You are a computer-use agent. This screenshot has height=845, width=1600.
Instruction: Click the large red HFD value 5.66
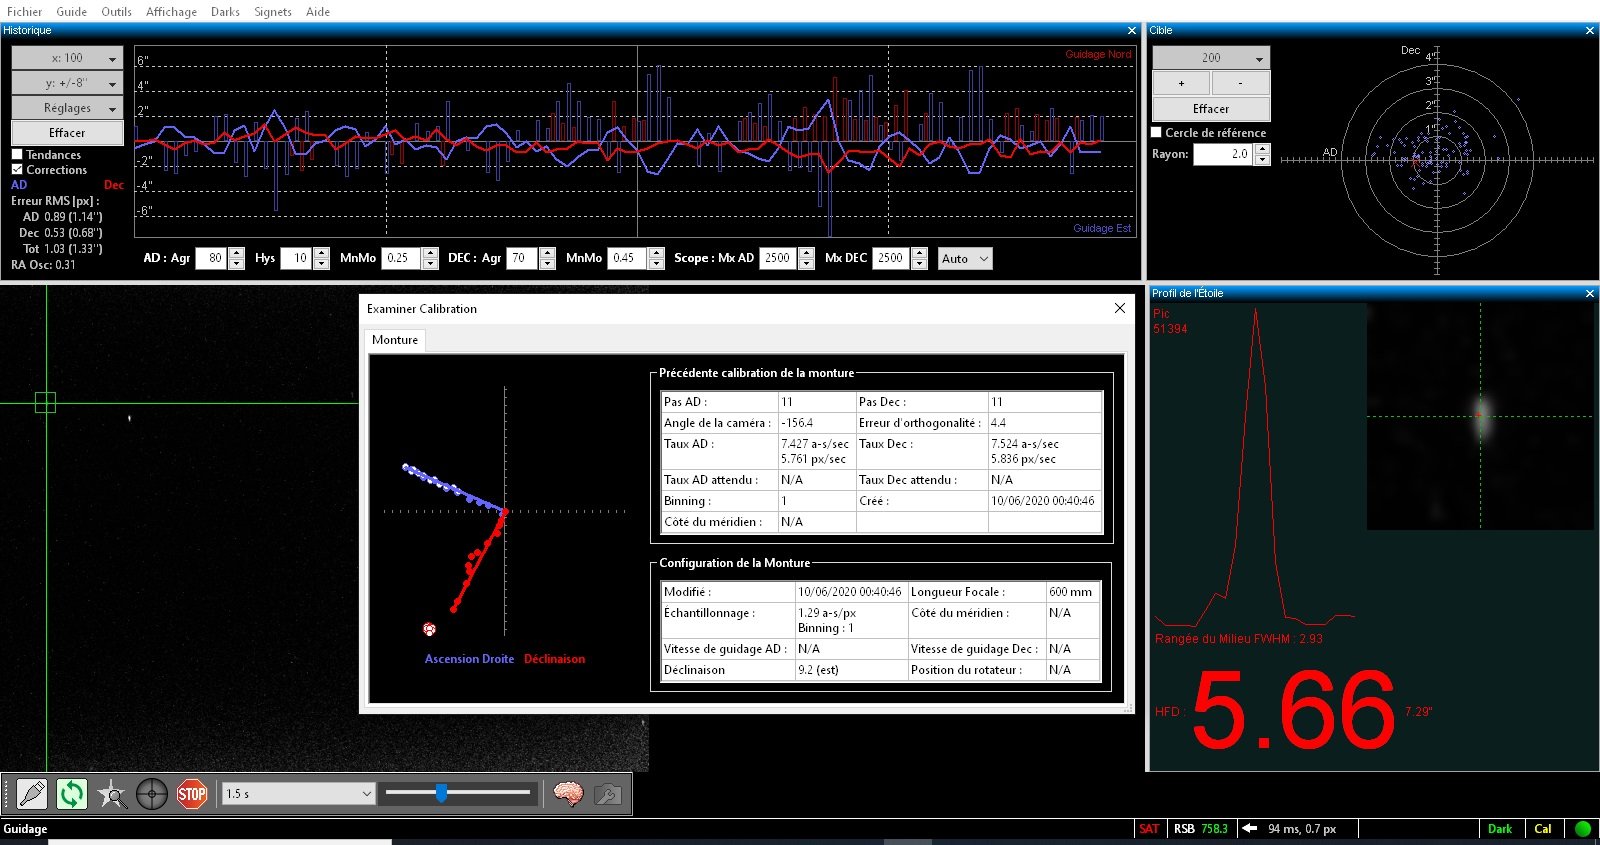(x=1294, y=710)
